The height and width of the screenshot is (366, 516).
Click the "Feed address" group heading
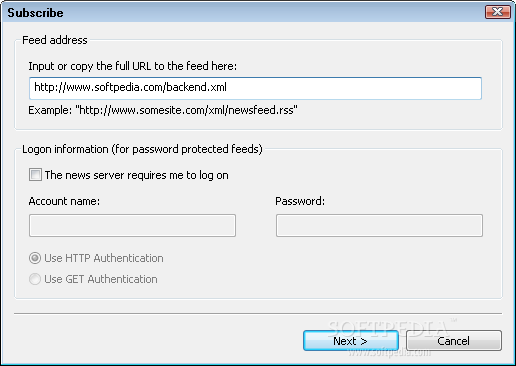pyautogui.click(x=55, y=40)
